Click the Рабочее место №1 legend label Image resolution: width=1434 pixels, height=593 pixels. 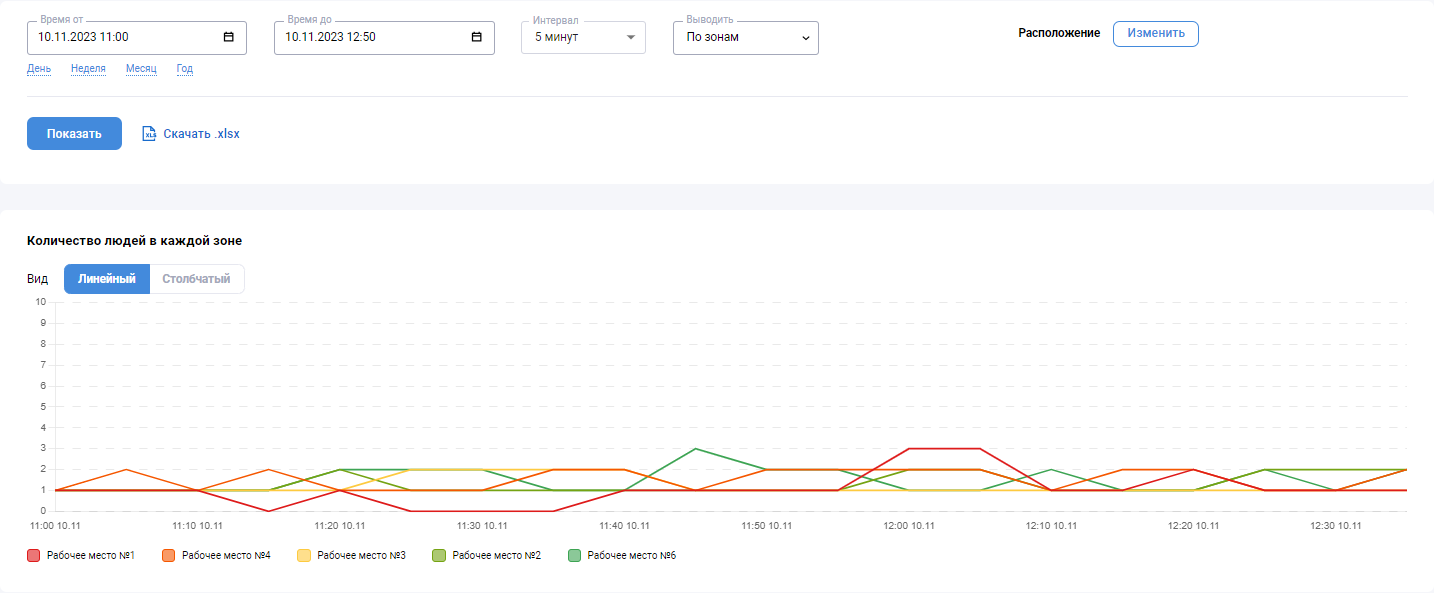(x=91, y=555)
